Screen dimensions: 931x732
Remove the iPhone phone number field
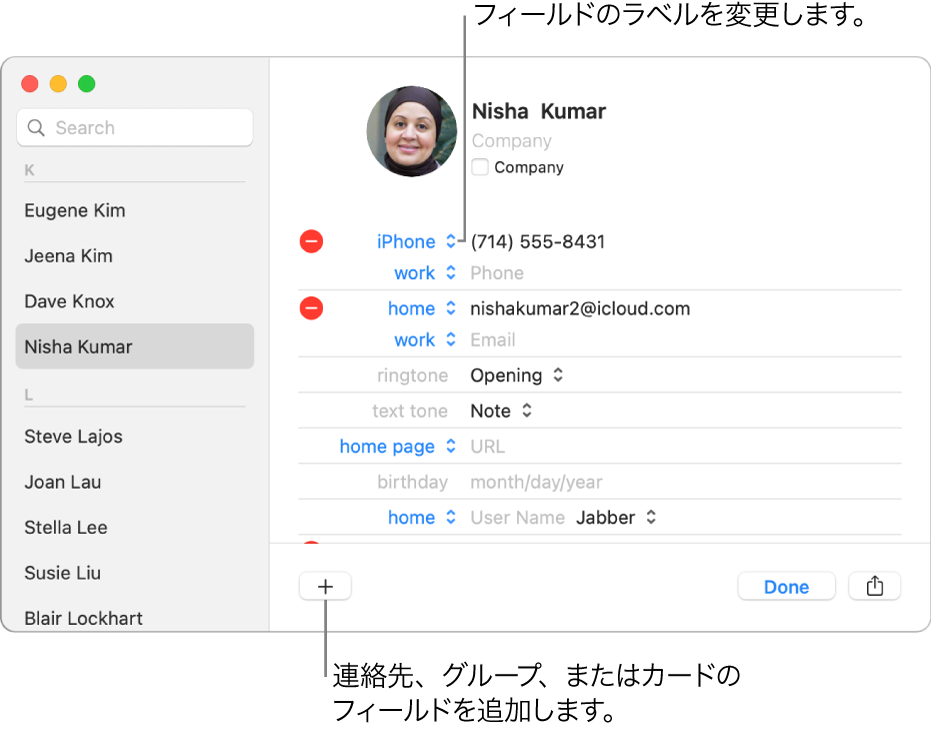click(x=311, y=242)
